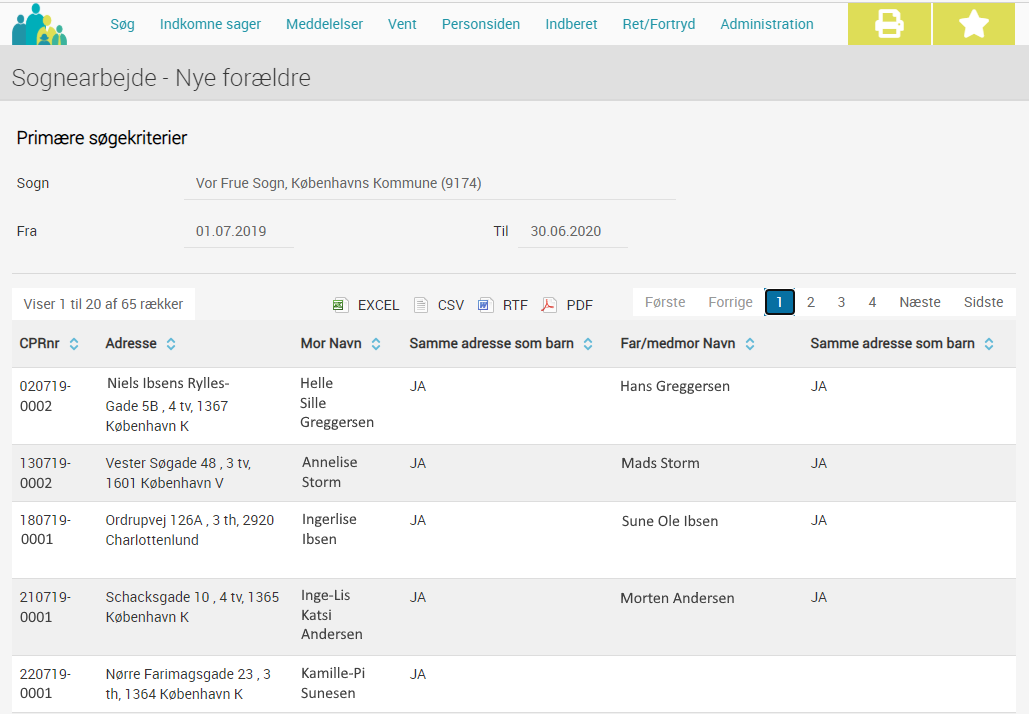
Task: Go to page 2
Action: click(x=810, y=302)
